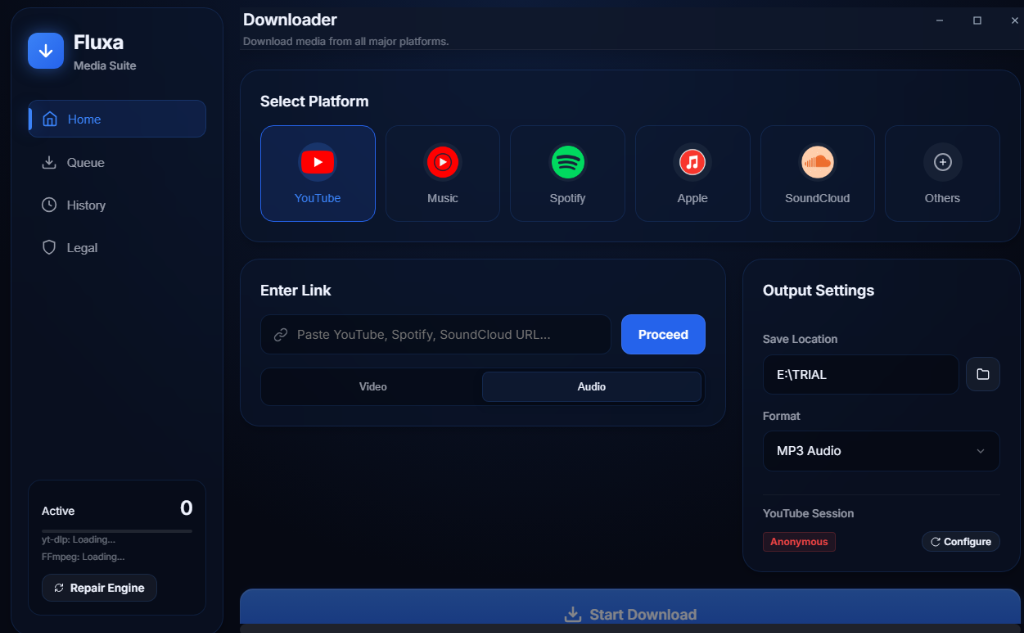Viewport: 1024px width, 633px height.
Task: Choose the Spotify platform card
Action: [568, 173]
